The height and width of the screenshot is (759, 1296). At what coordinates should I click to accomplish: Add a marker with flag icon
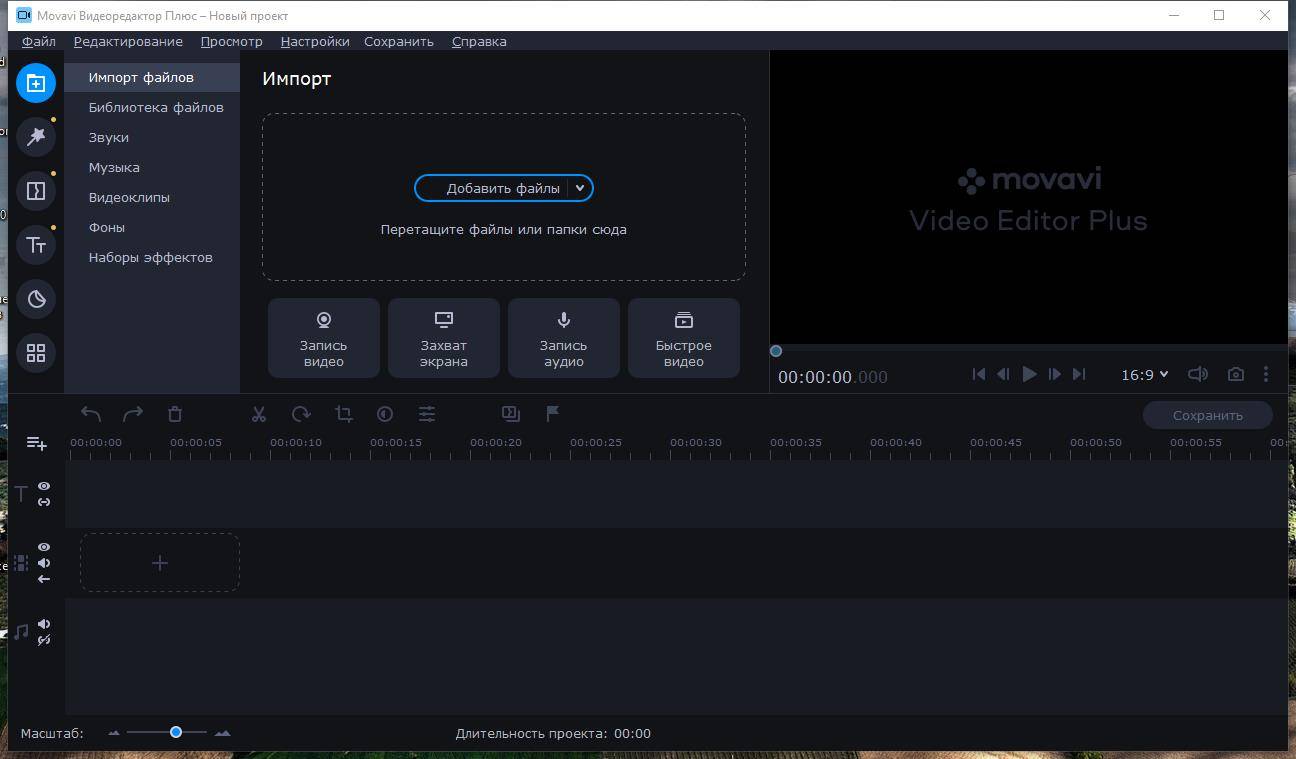pyautogui.click(x=552, y=413)
